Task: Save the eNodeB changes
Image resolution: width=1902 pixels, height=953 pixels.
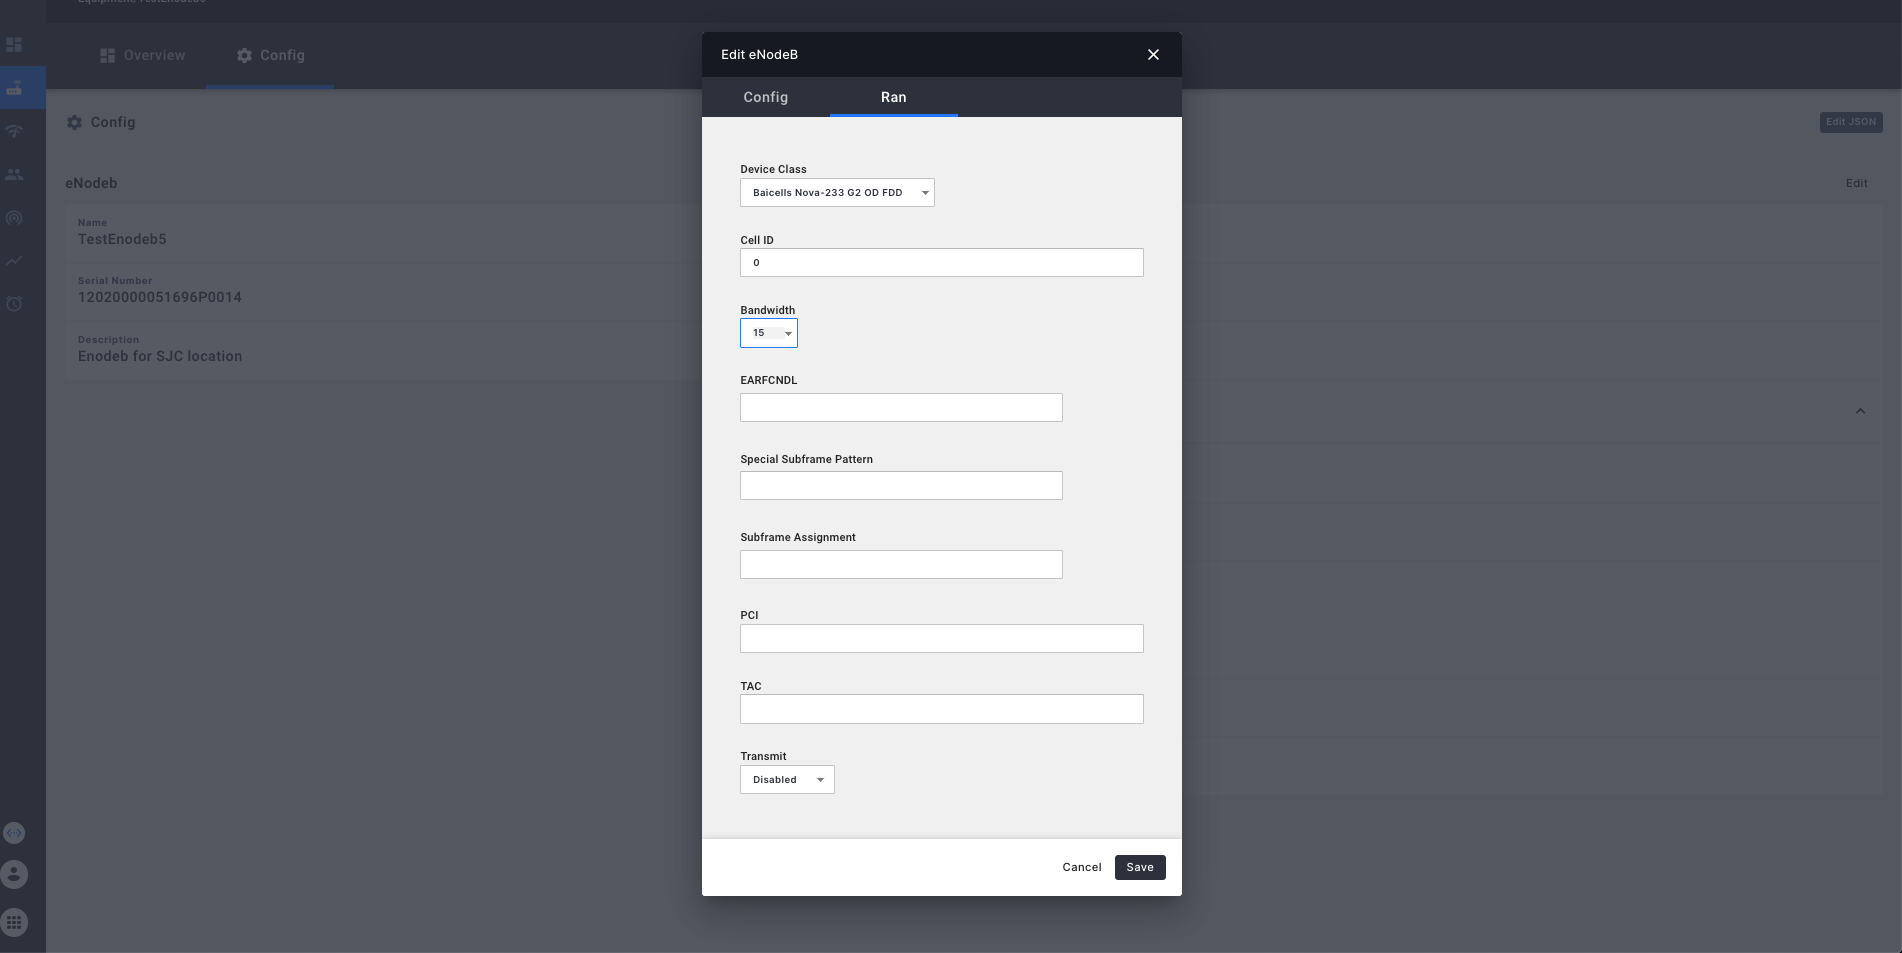Action: coord(1139,867)
